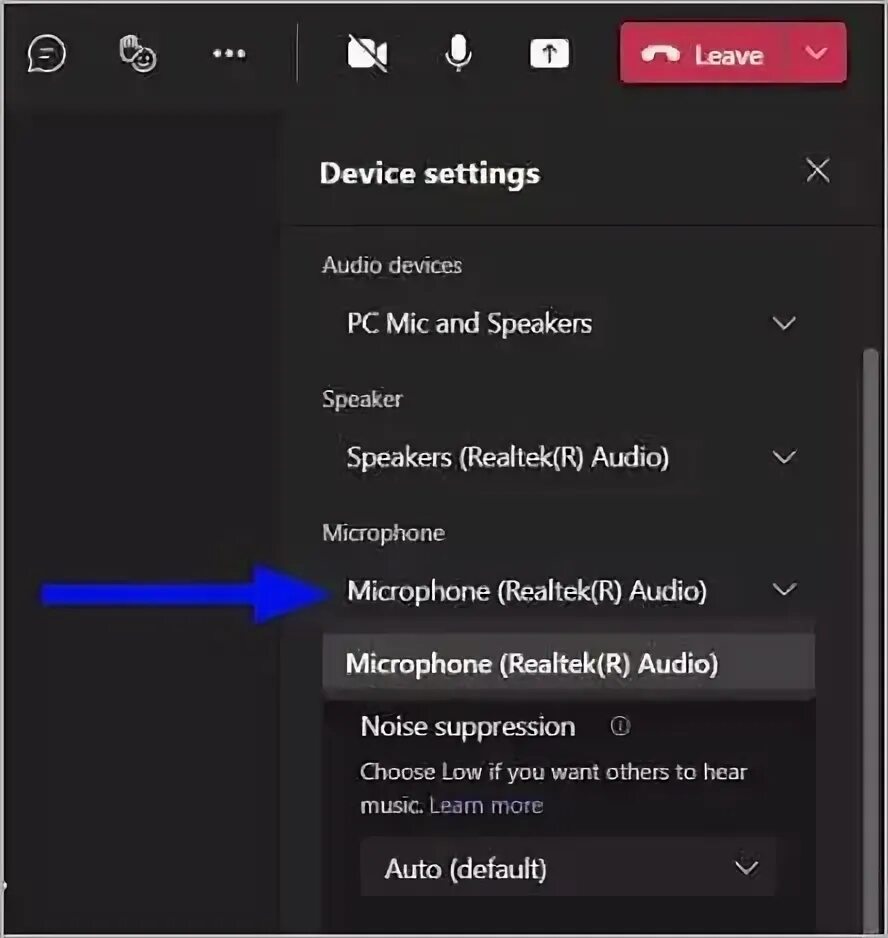Screen dimensions: 888x938
Task: Follow the Learn more link
Action: coord(486,806)
